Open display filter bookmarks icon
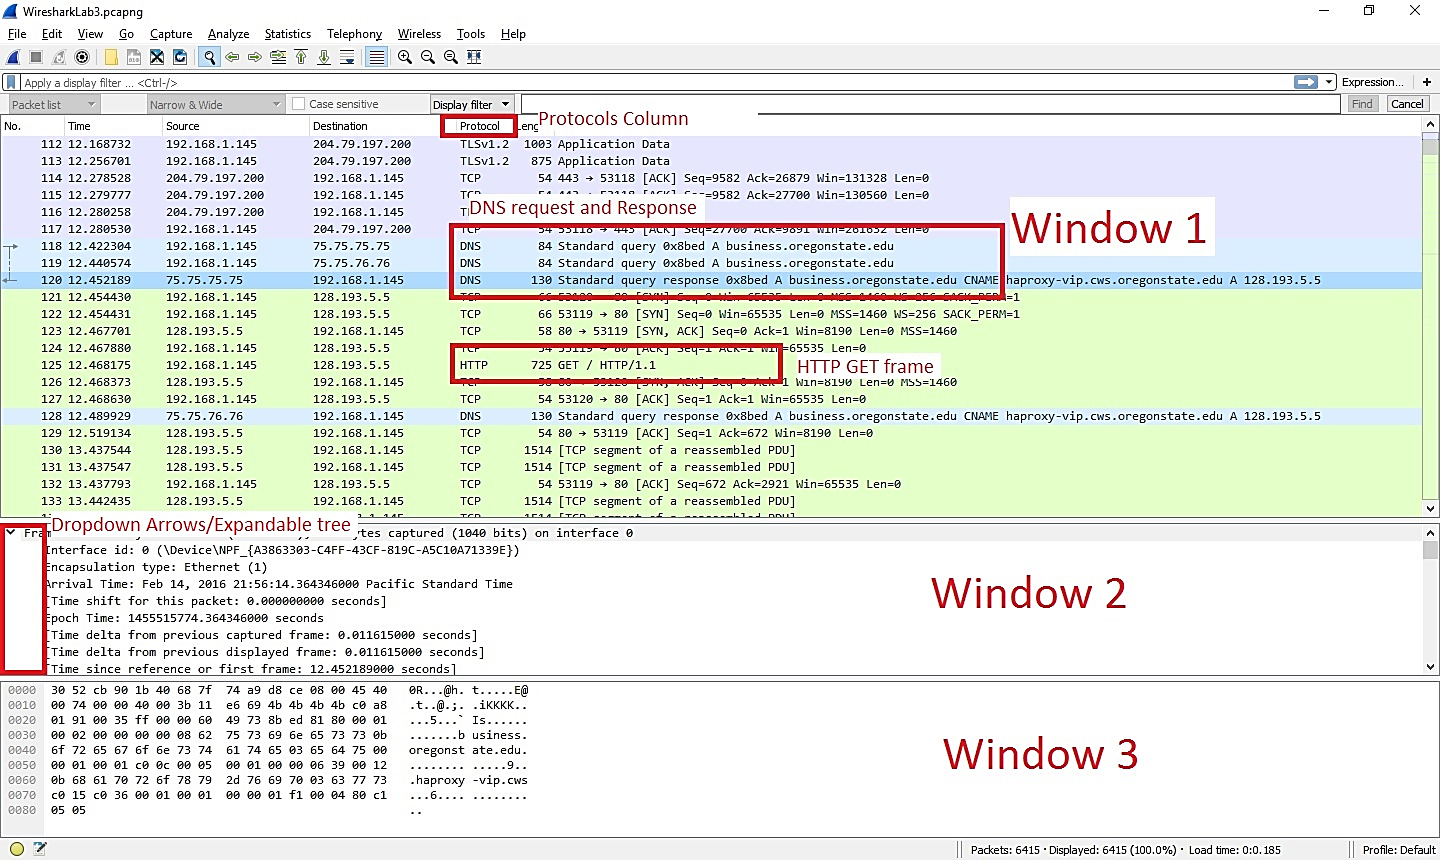 11,82
